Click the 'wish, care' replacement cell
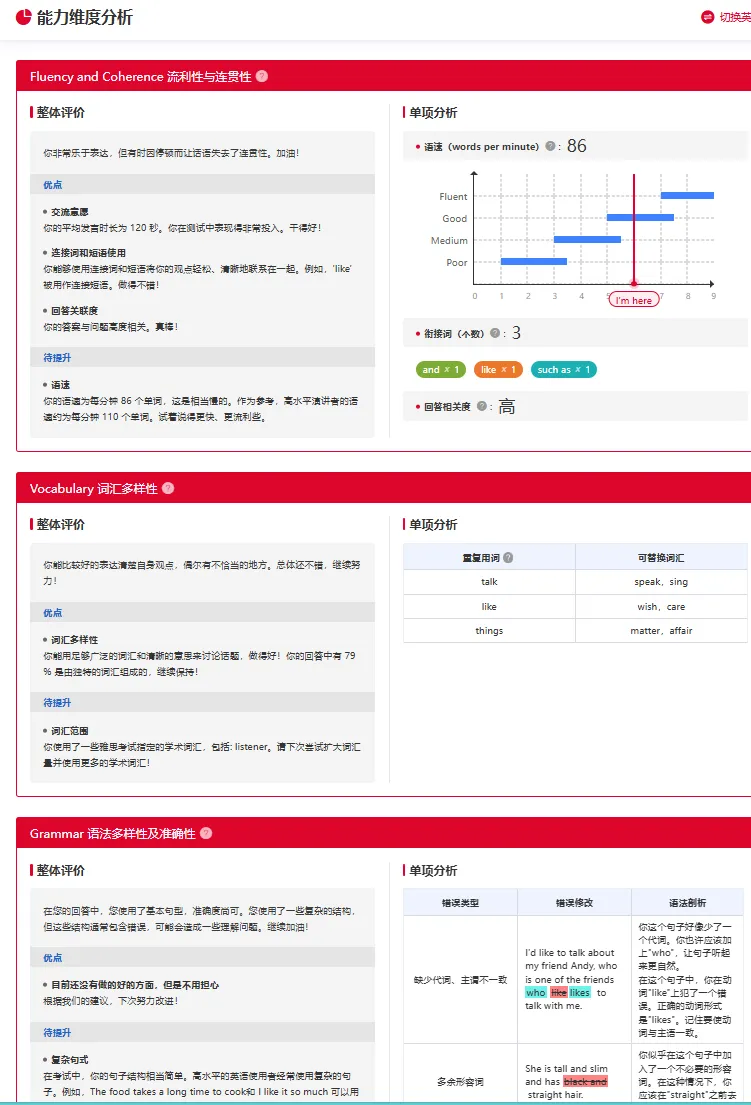 coord(661,607)
